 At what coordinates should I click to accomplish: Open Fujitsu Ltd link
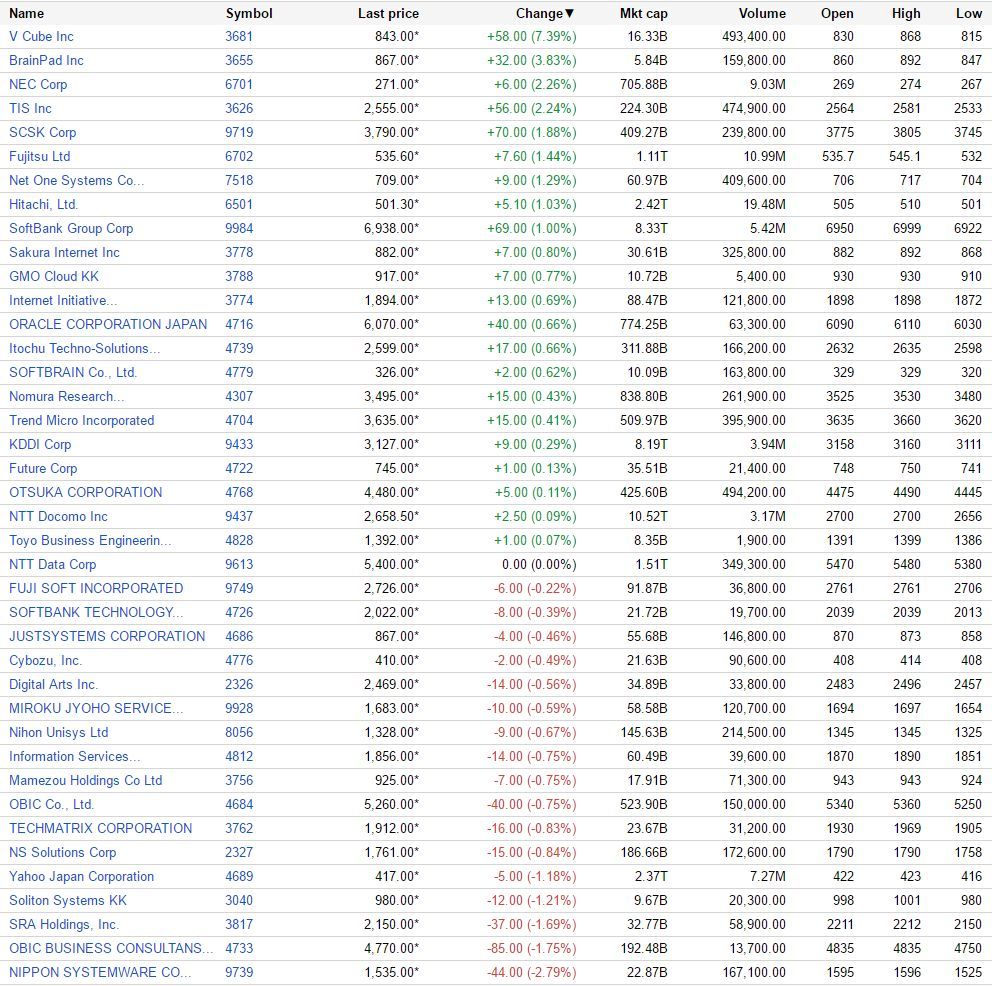point(39,157)
